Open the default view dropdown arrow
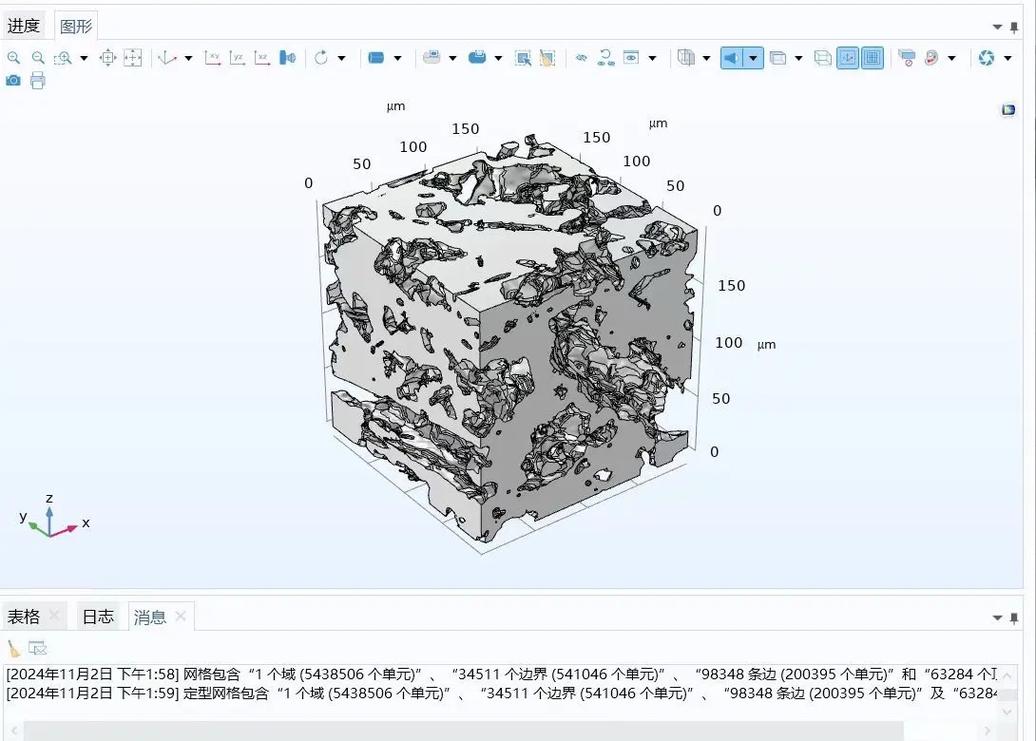The height and width of the screenshot is (741, 1036). click(x=188, y=58)
